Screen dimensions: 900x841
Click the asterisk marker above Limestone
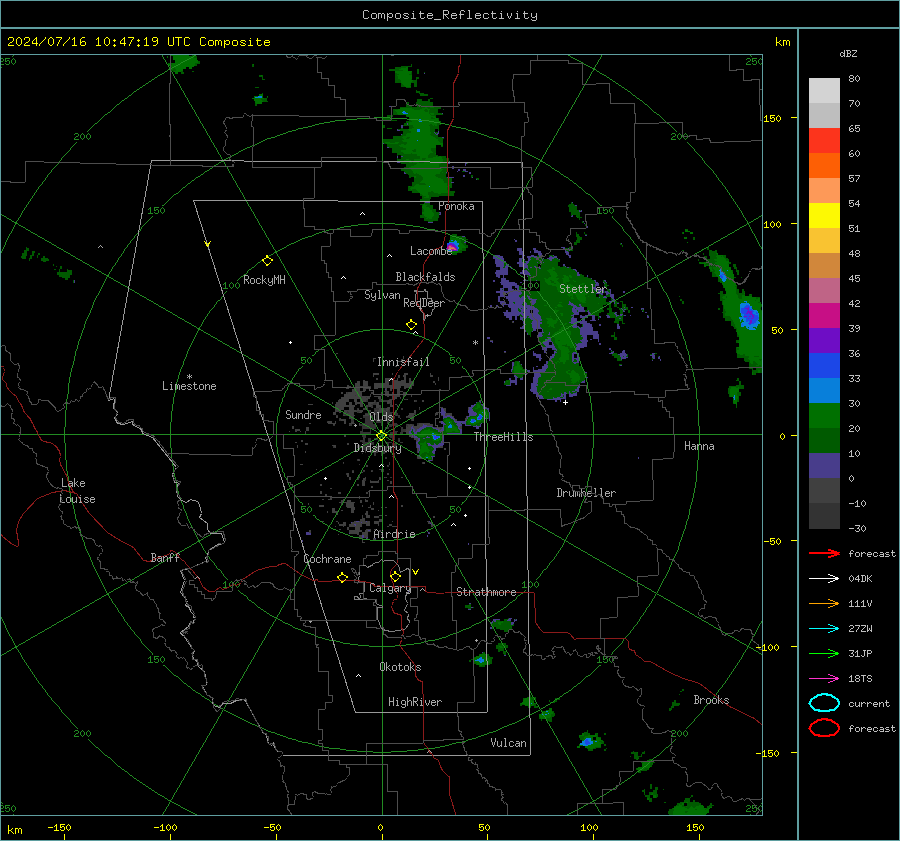tap(189, 377)
